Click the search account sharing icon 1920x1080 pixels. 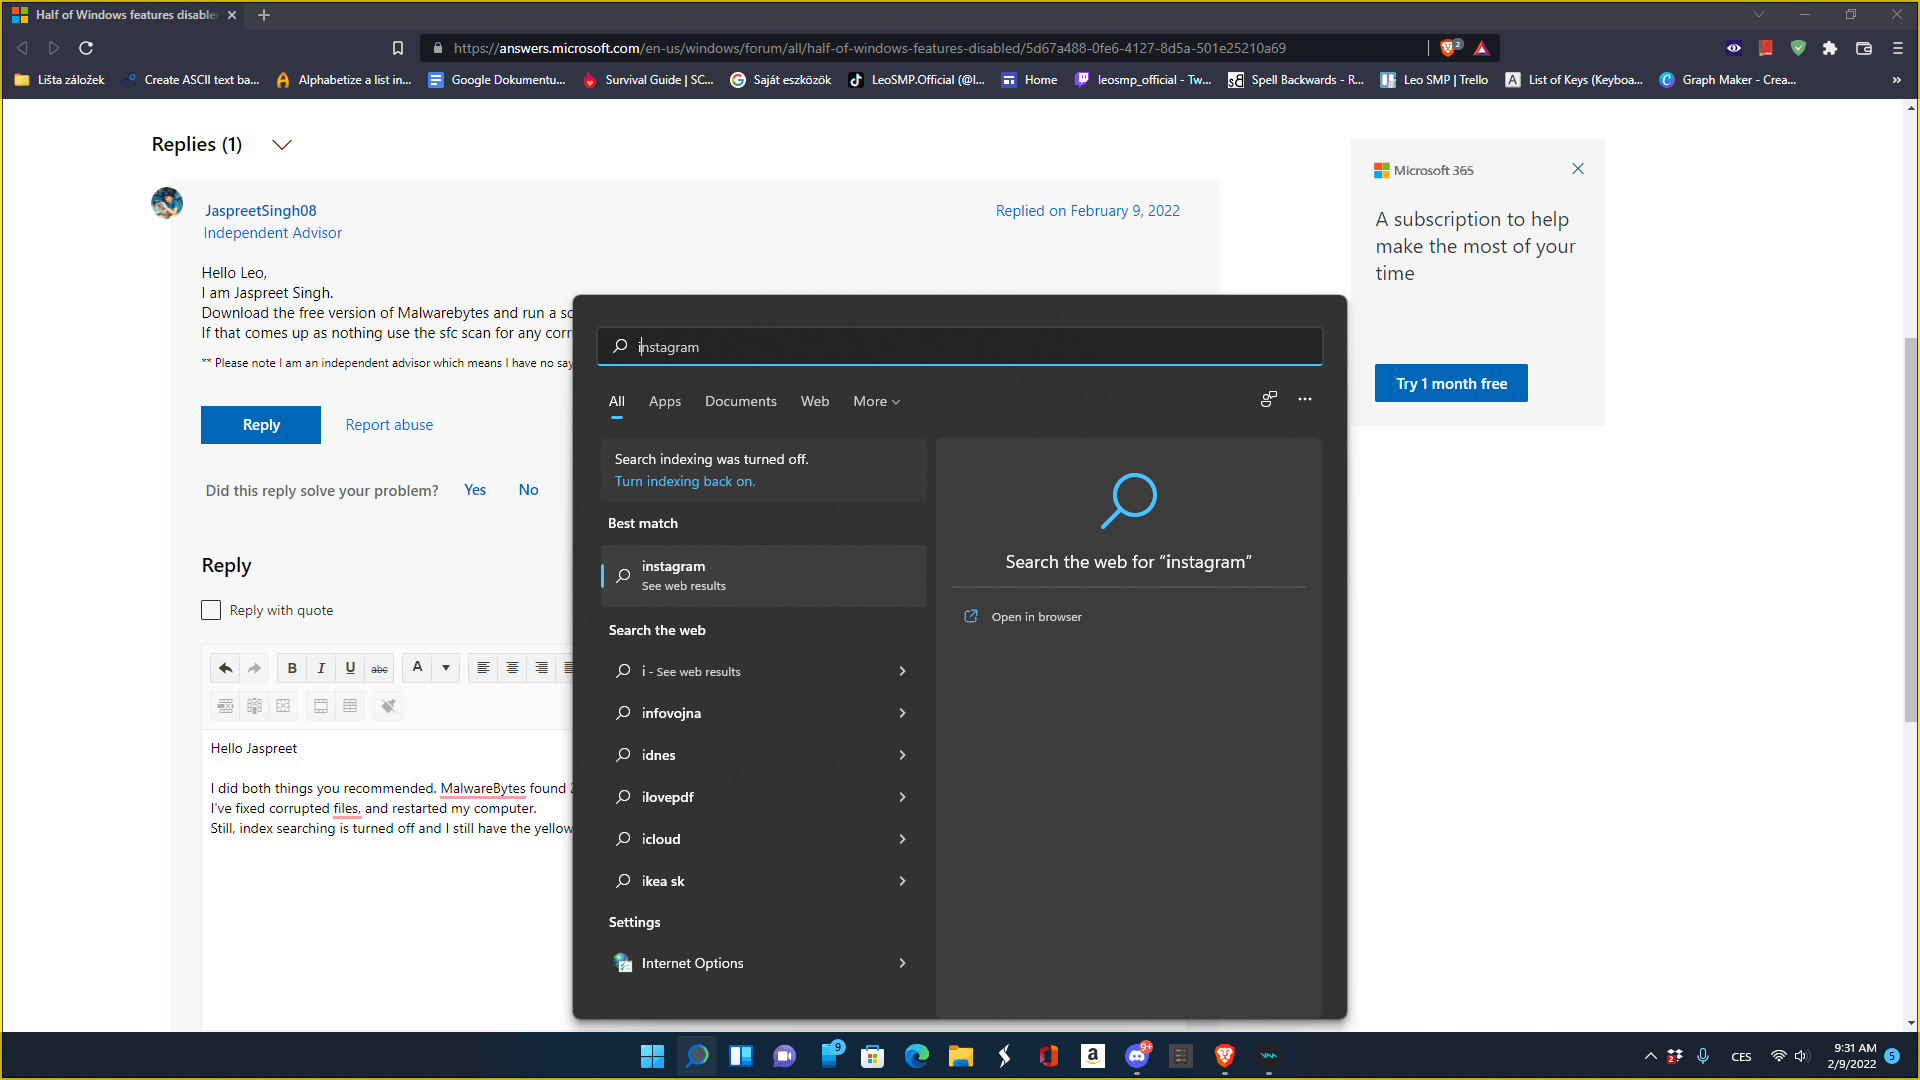tap(1269, 399)
